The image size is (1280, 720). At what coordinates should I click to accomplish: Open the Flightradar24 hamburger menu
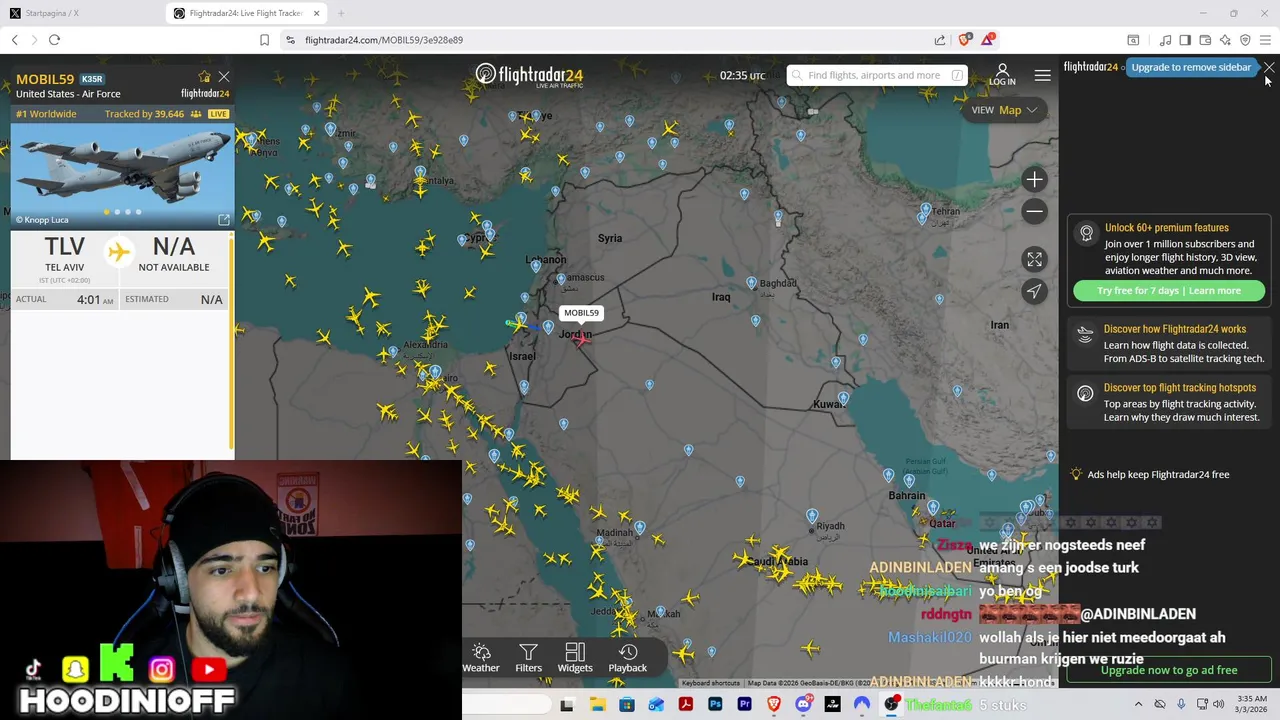1042,75
